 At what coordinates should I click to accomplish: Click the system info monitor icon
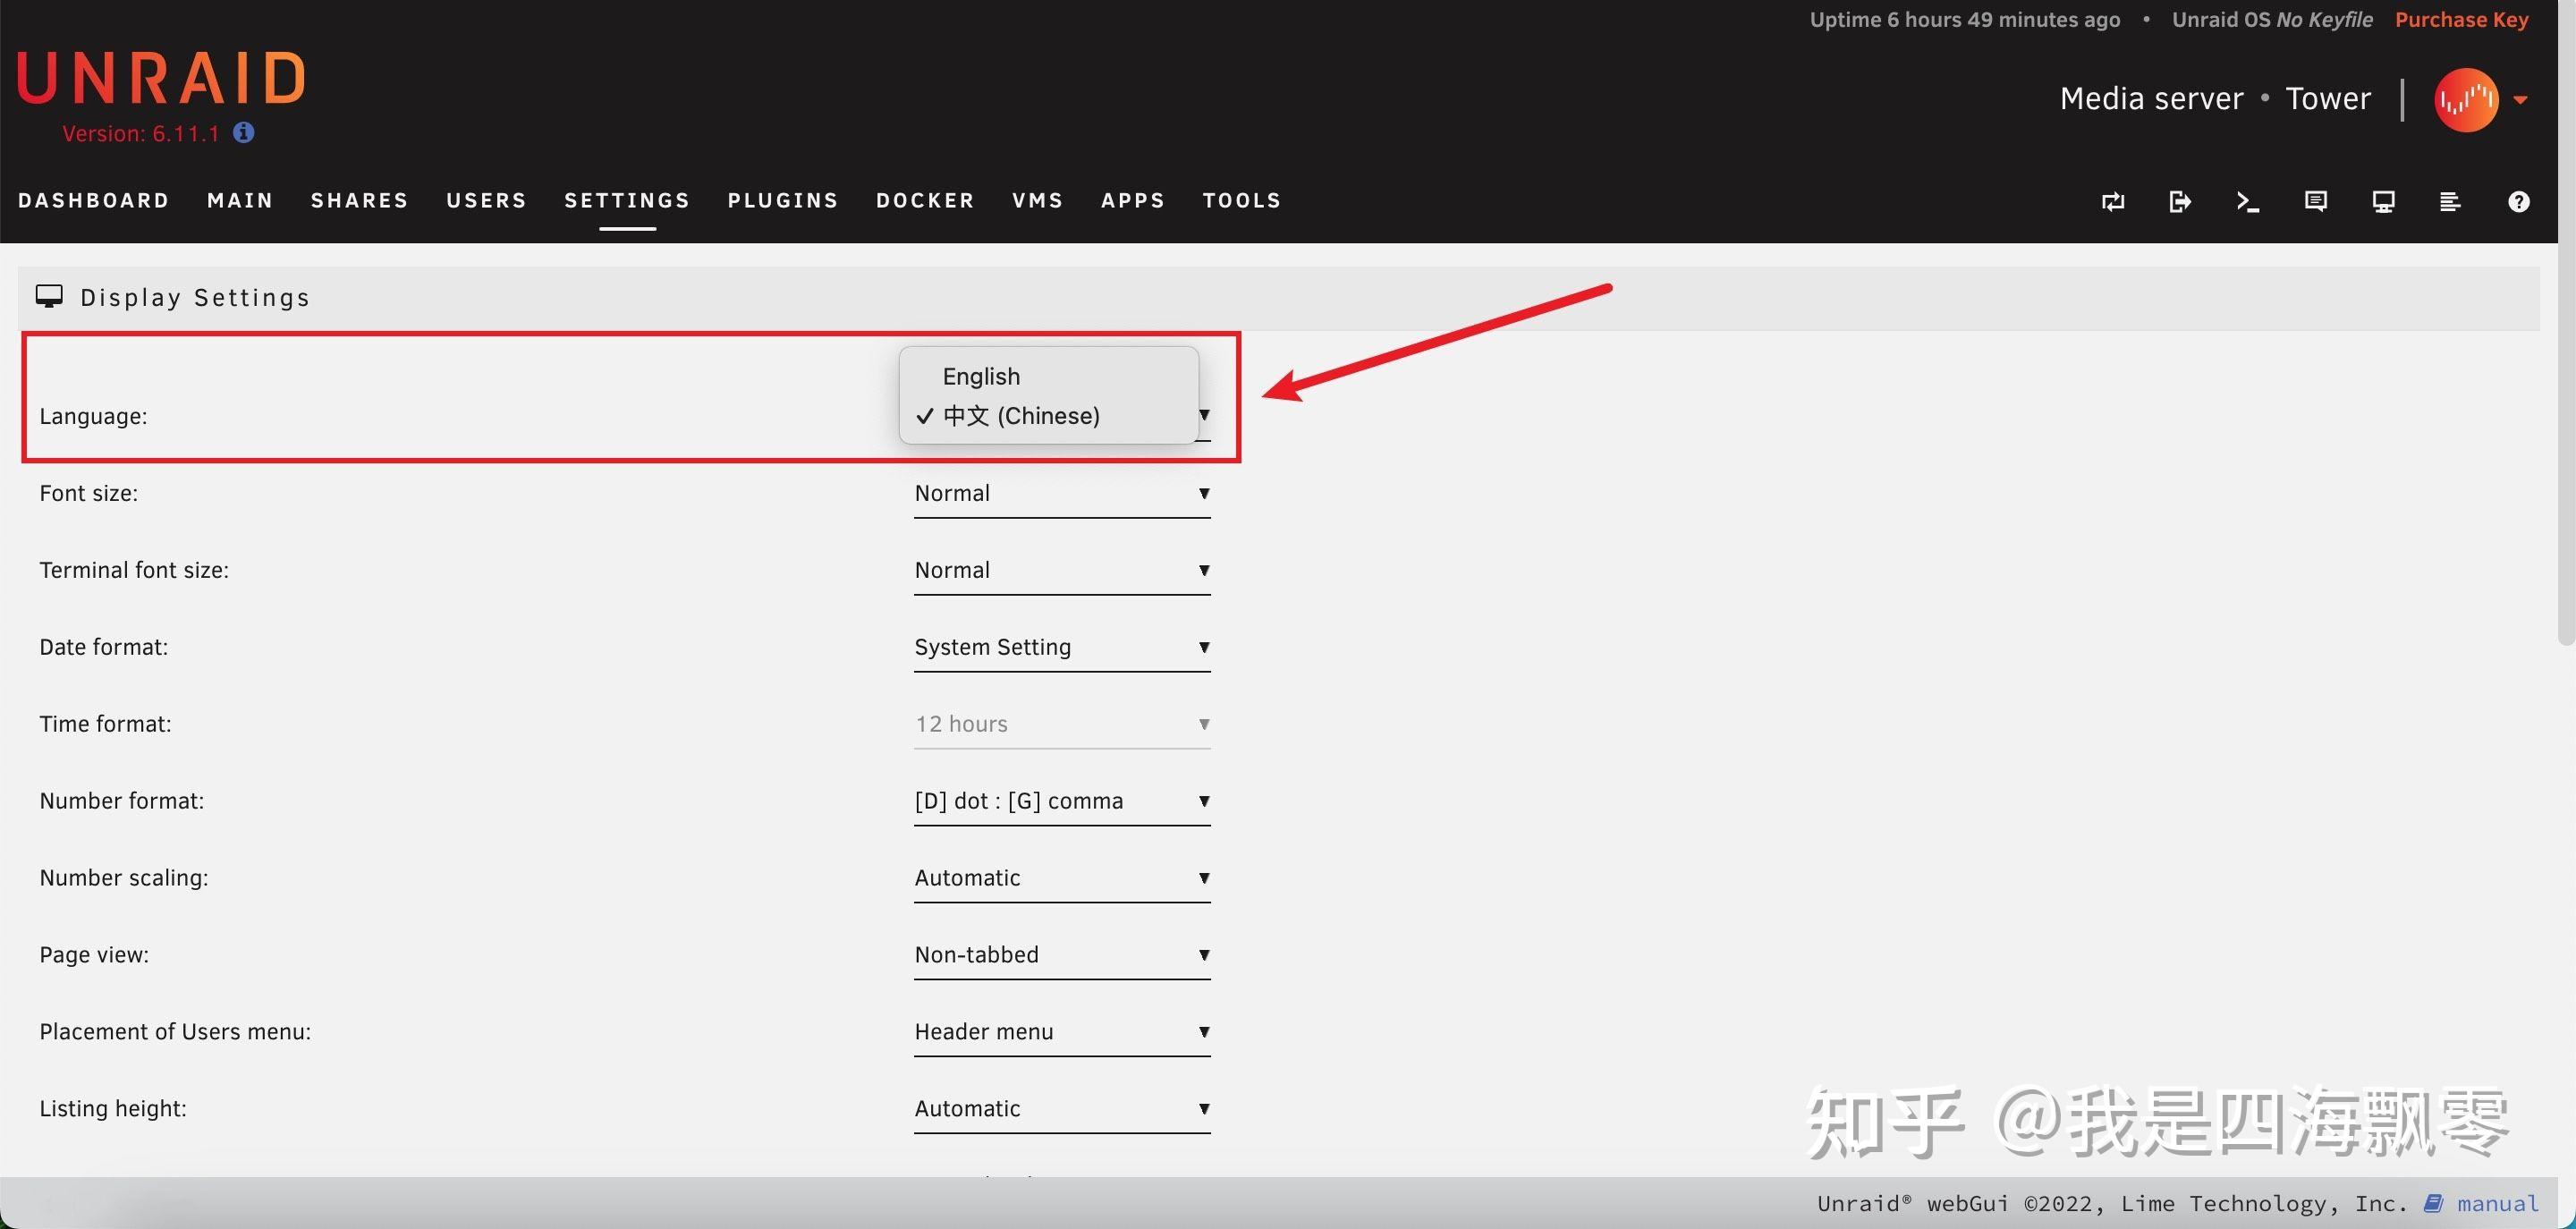pyautogui.click(x=2383, y=202)
